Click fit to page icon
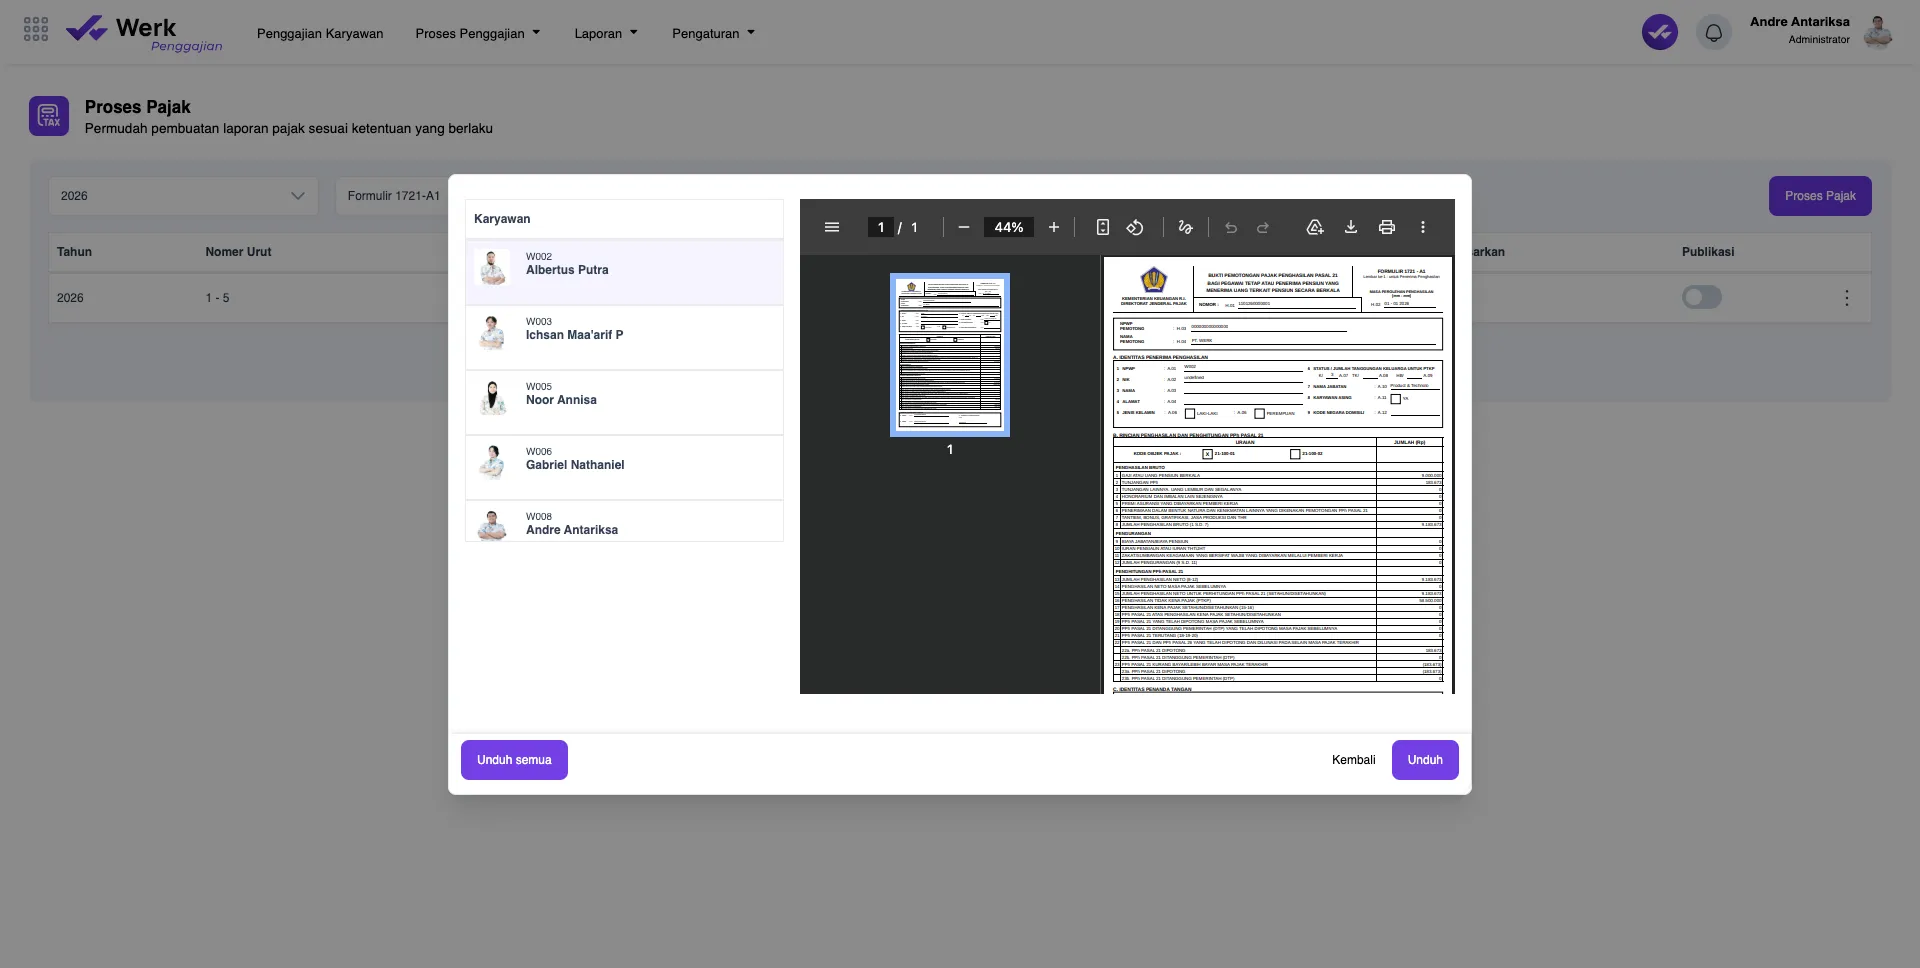The height and width of the screenshot is (968, 1920). (1102, 228)
